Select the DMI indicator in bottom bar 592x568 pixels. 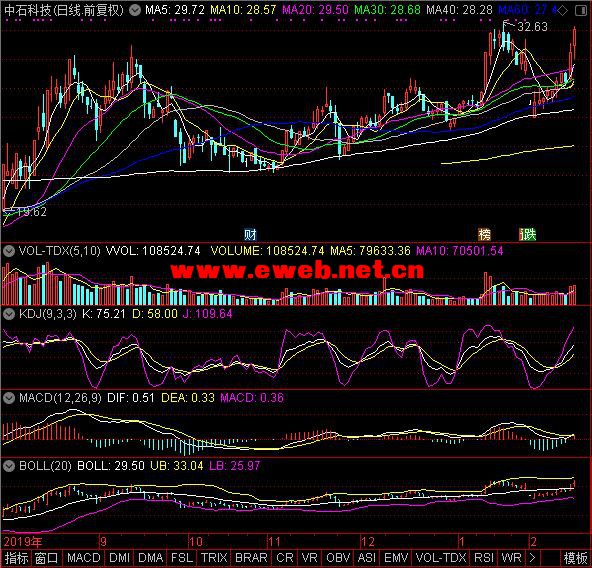click(x=119, y=558)
